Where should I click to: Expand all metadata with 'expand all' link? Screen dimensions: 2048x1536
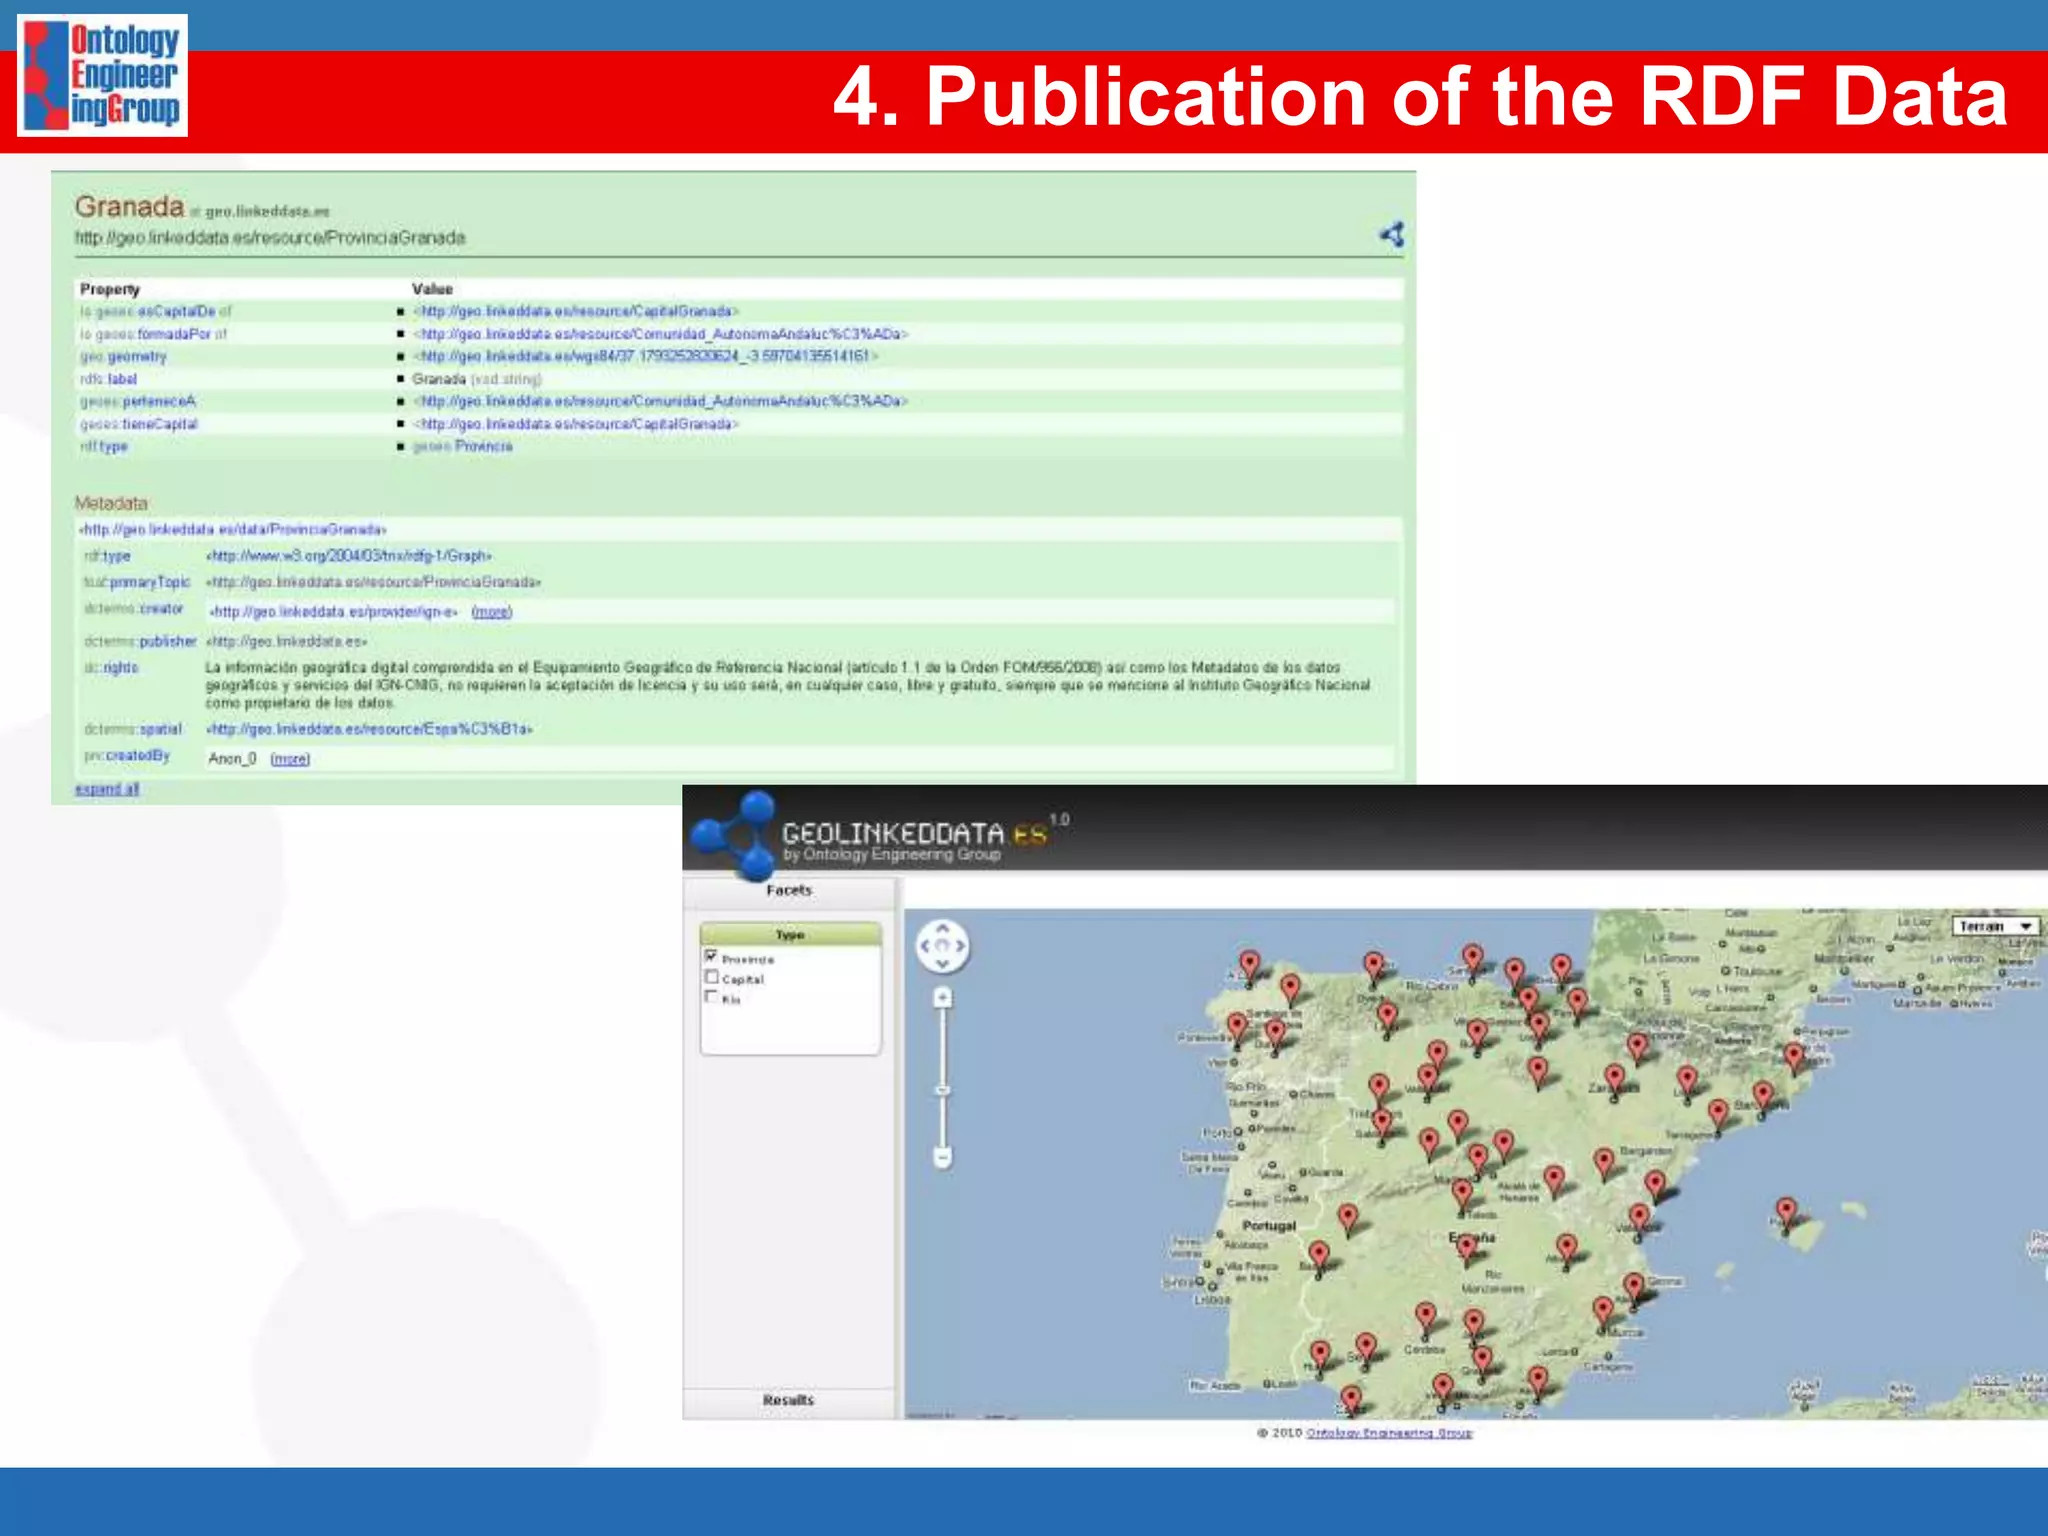[x=107, y=789]
